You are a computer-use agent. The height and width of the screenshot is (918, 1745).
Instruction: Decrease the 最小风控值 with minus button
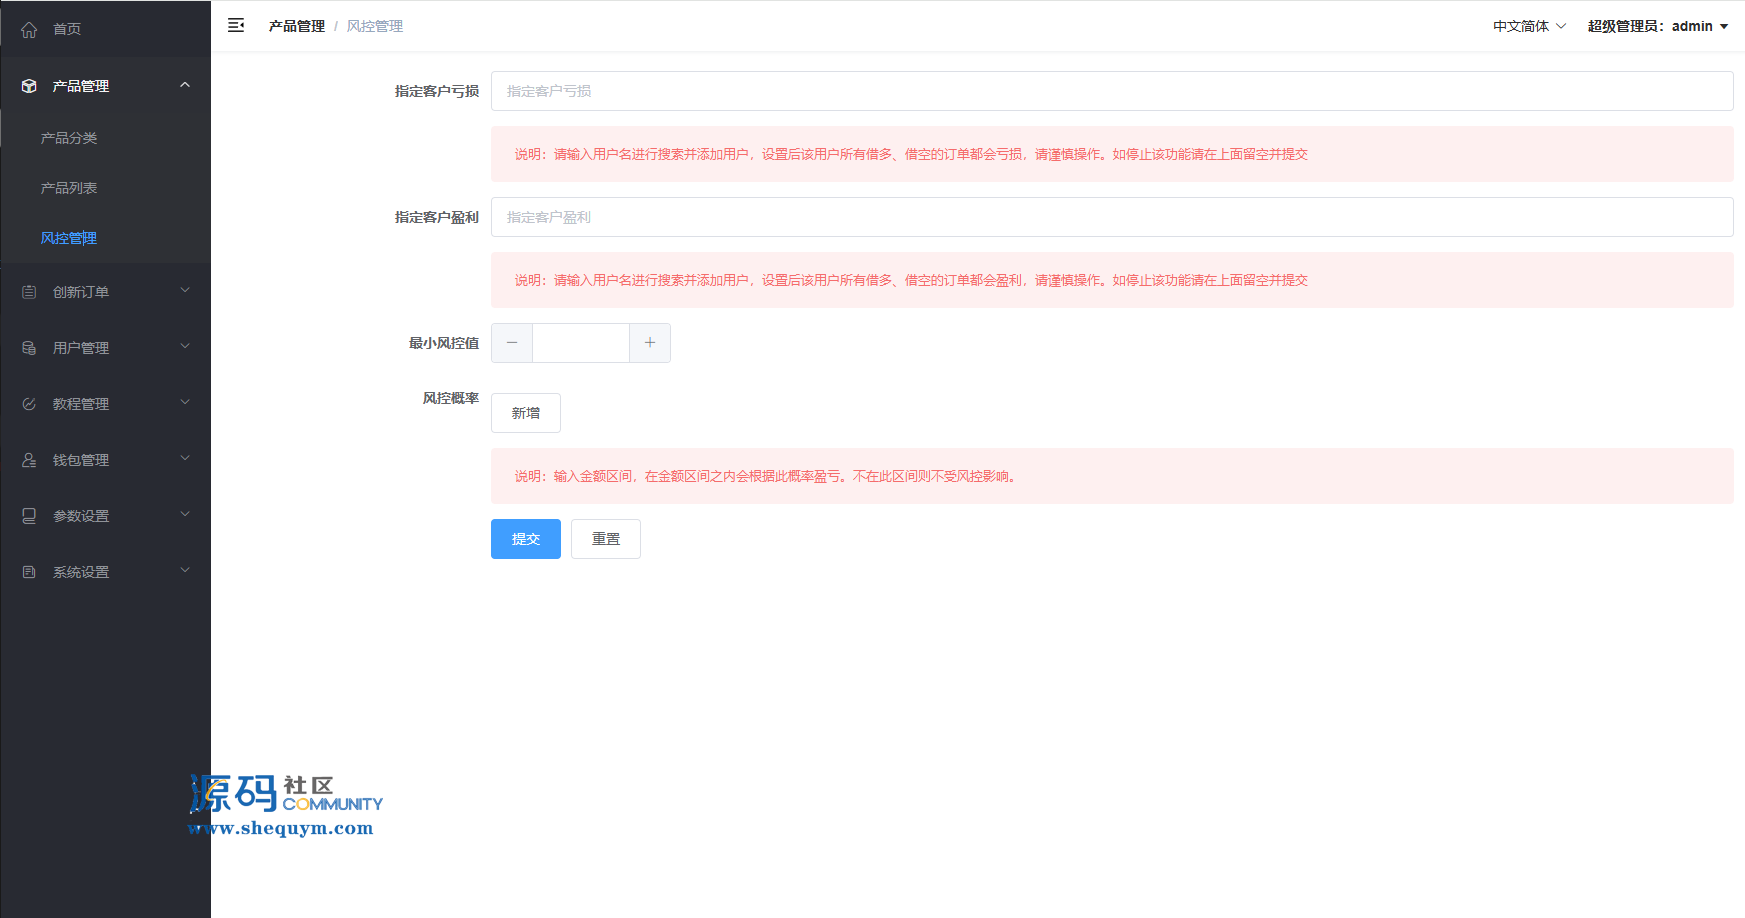(512, 343)
